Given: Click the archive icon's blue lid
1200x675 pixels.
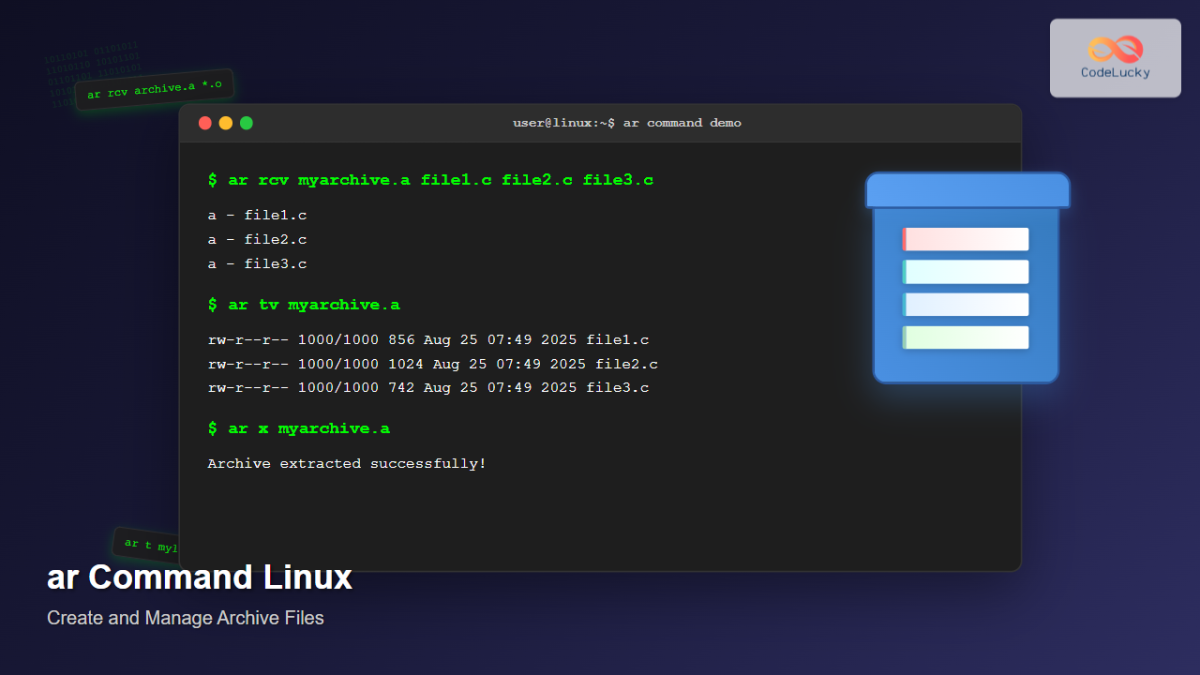Looking at the screenshot, I should point(967,189).
